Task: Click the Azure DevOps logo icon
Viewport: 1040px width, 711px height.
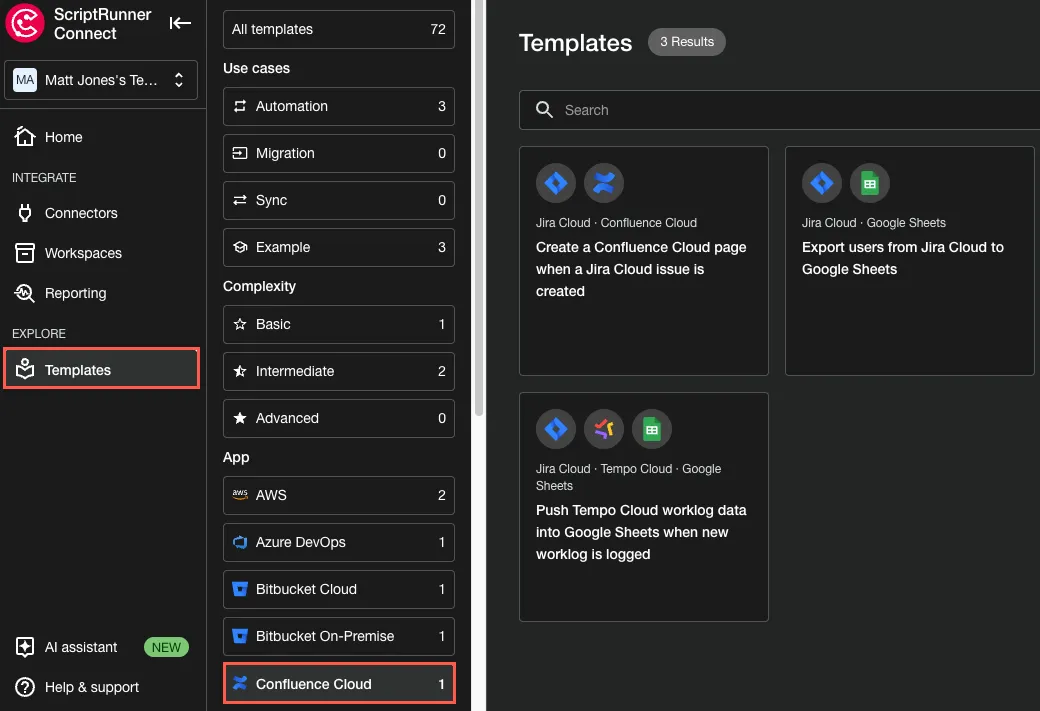Action: 240,543
